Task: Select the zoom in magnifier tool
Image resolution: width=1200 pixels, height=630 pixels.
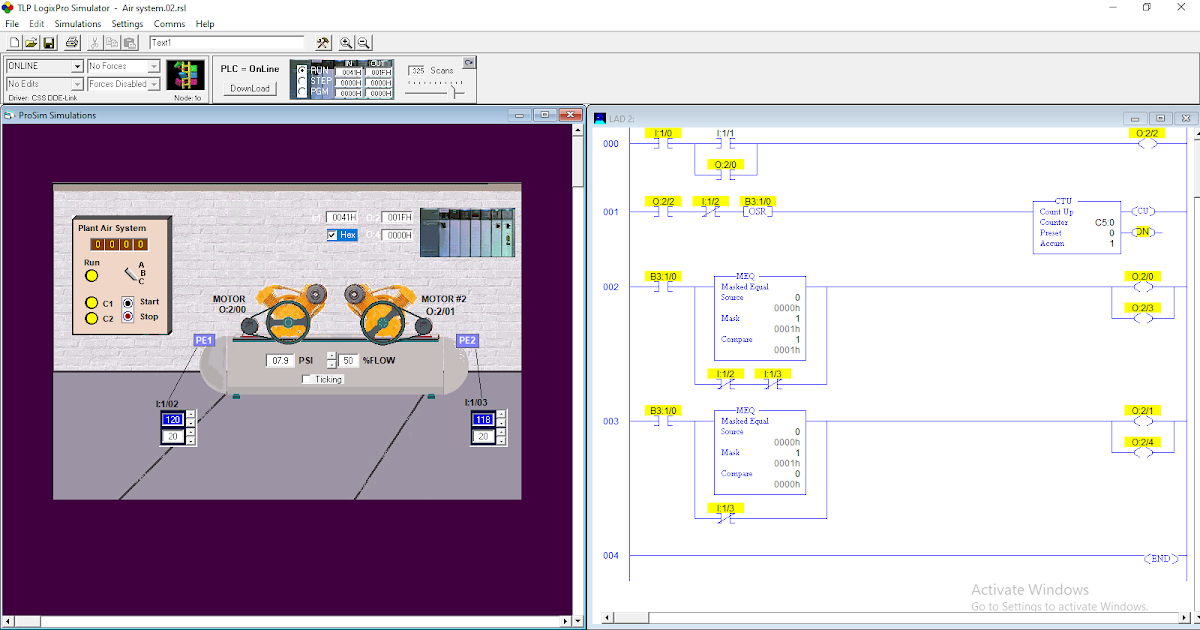Action: (346, 42)
